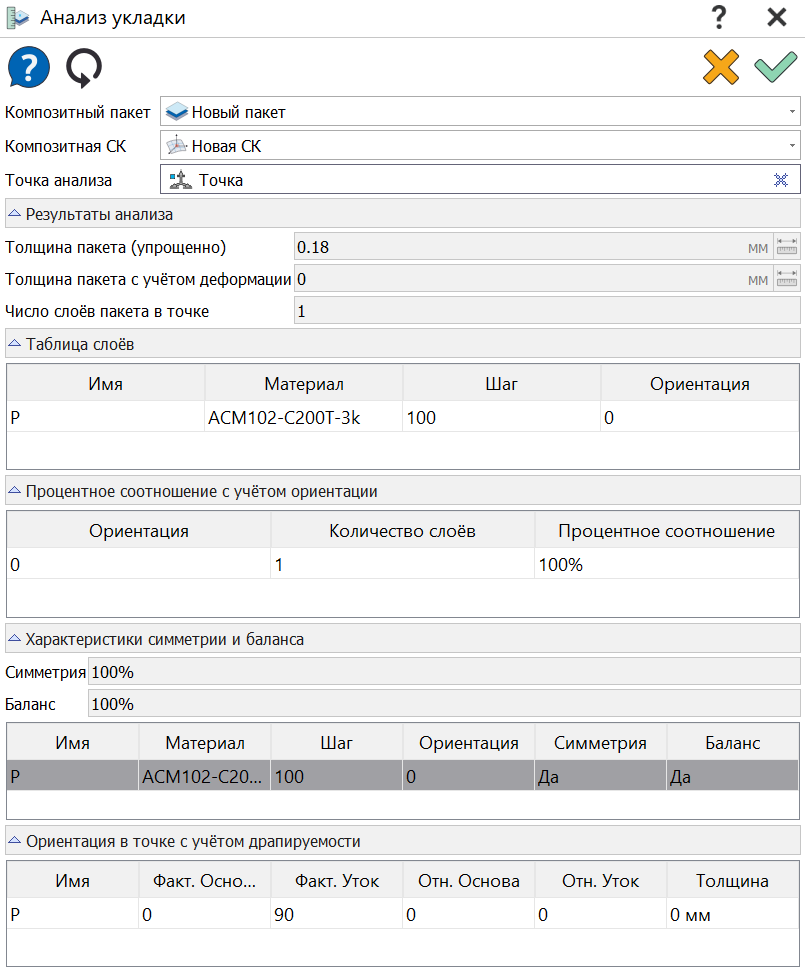805x973 pixels.
Task: Click the Шаг header in layer table
Action: tap(501, 383)
